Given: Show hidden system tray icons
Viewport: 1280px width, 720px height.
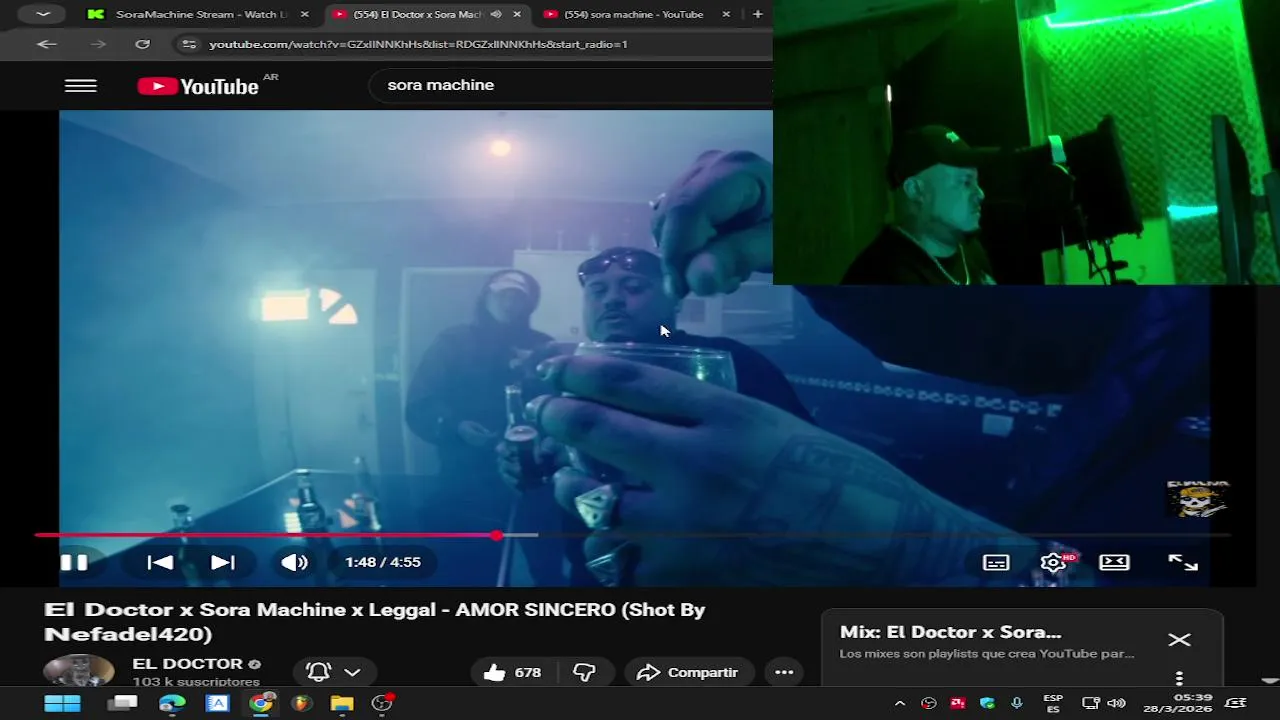Looking at the screenshot, I should pos(900,703).
